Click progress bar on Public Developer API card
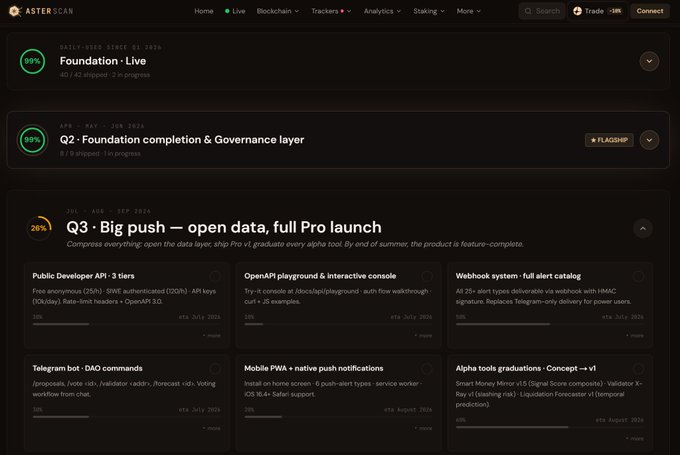 127,324
